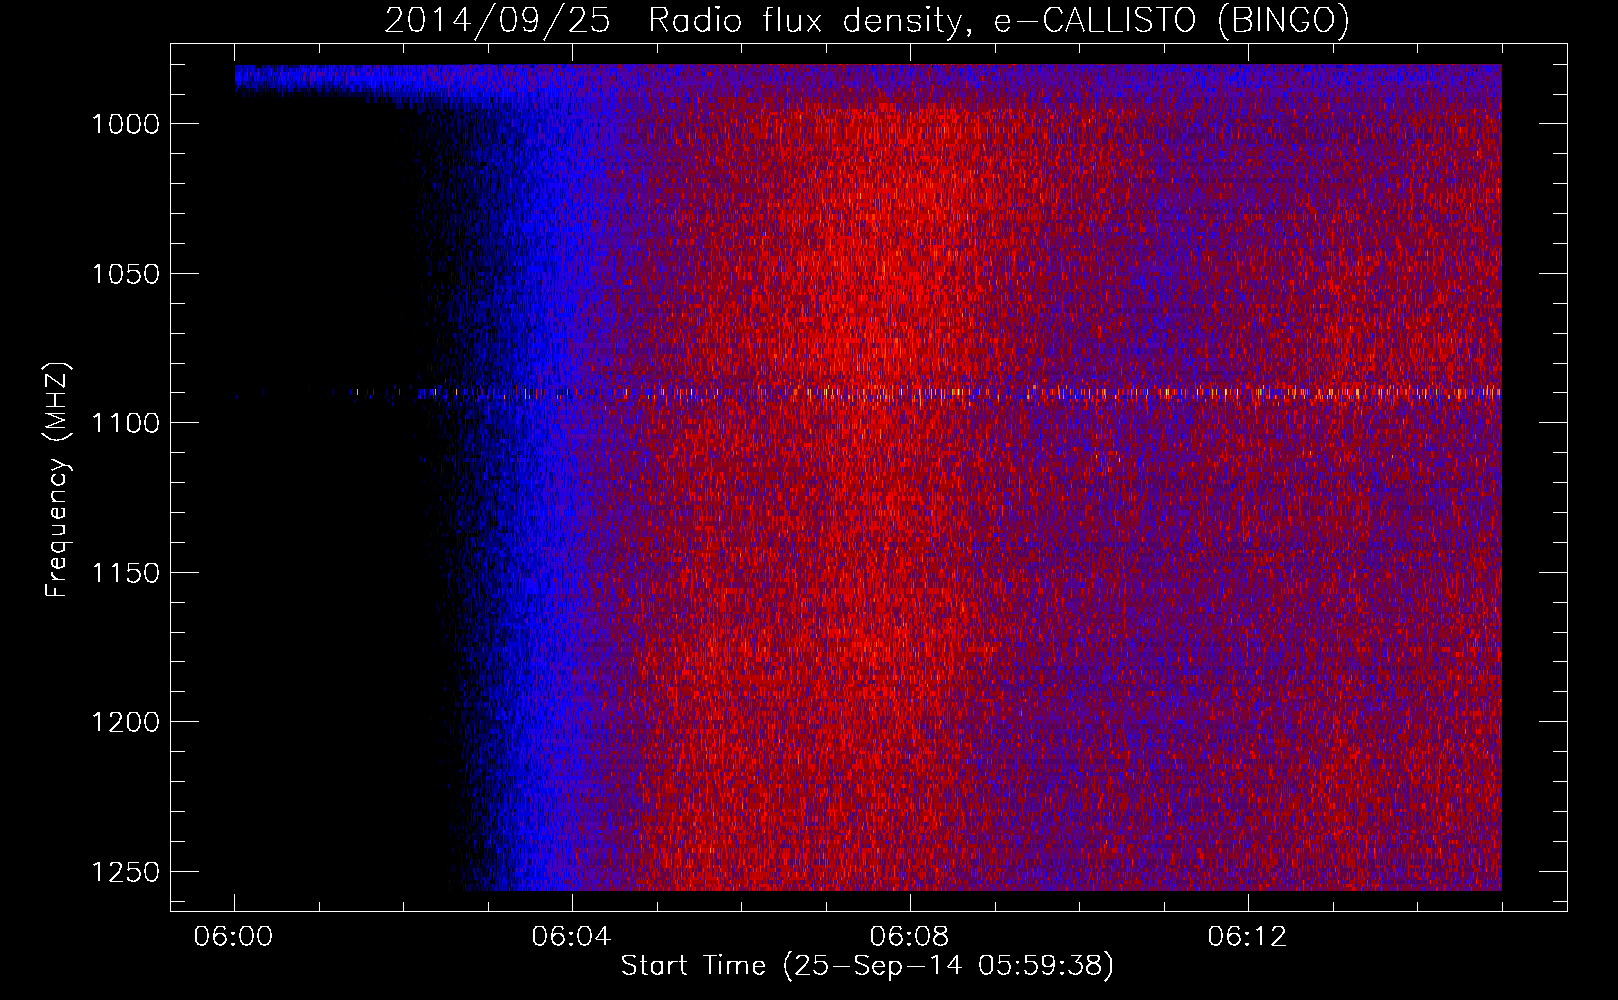Click the '1100' frequency axis label
The height and width of the screenshot is (1000, 1618).
(x=125, y=423)
